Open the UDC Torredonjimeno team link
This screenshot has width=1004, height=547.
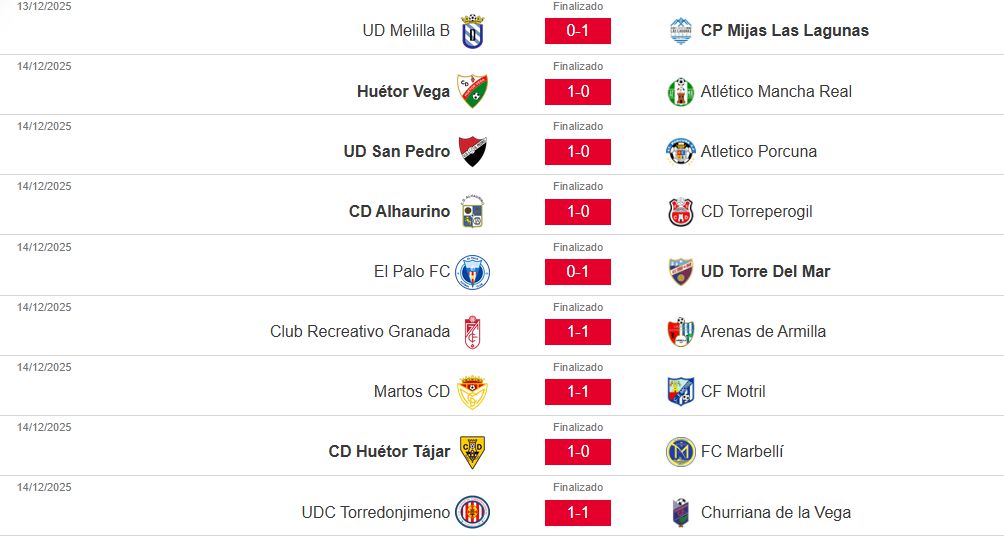(x=376, y=512)
